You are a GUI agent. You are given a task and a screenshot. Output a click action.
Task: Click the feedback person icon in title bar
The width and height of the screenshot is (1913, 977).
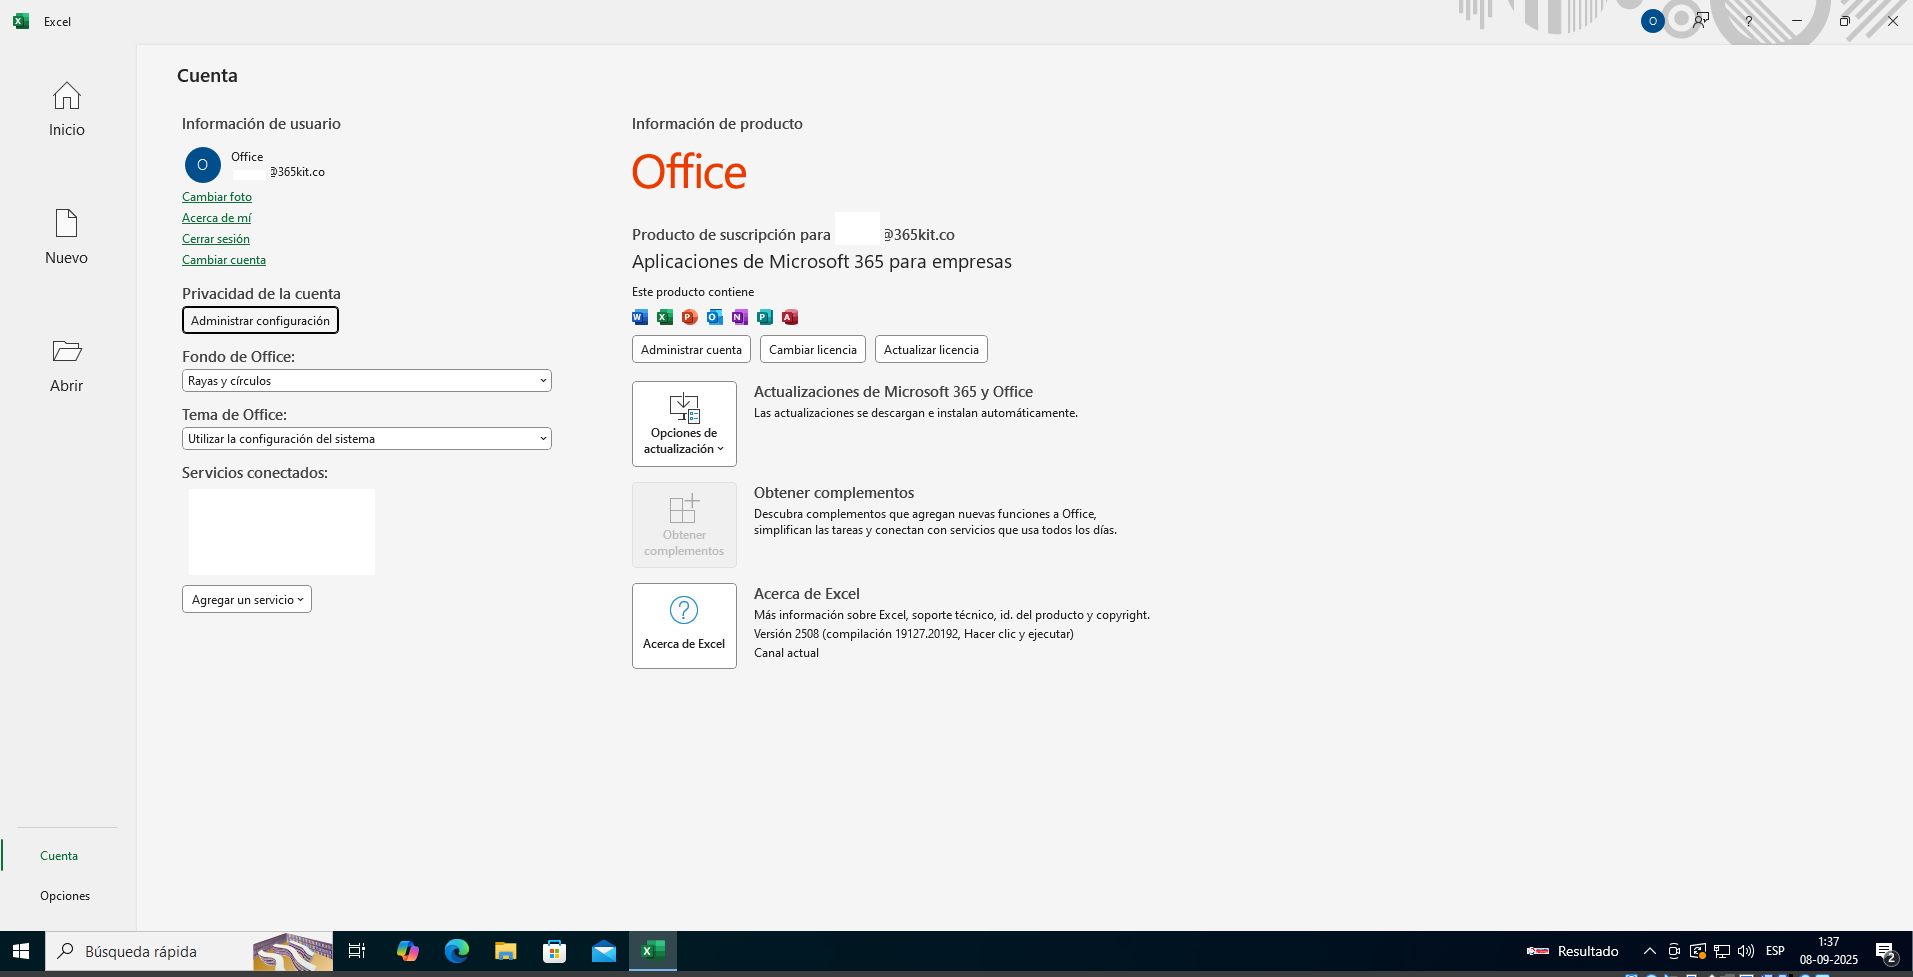point(1701,21)
